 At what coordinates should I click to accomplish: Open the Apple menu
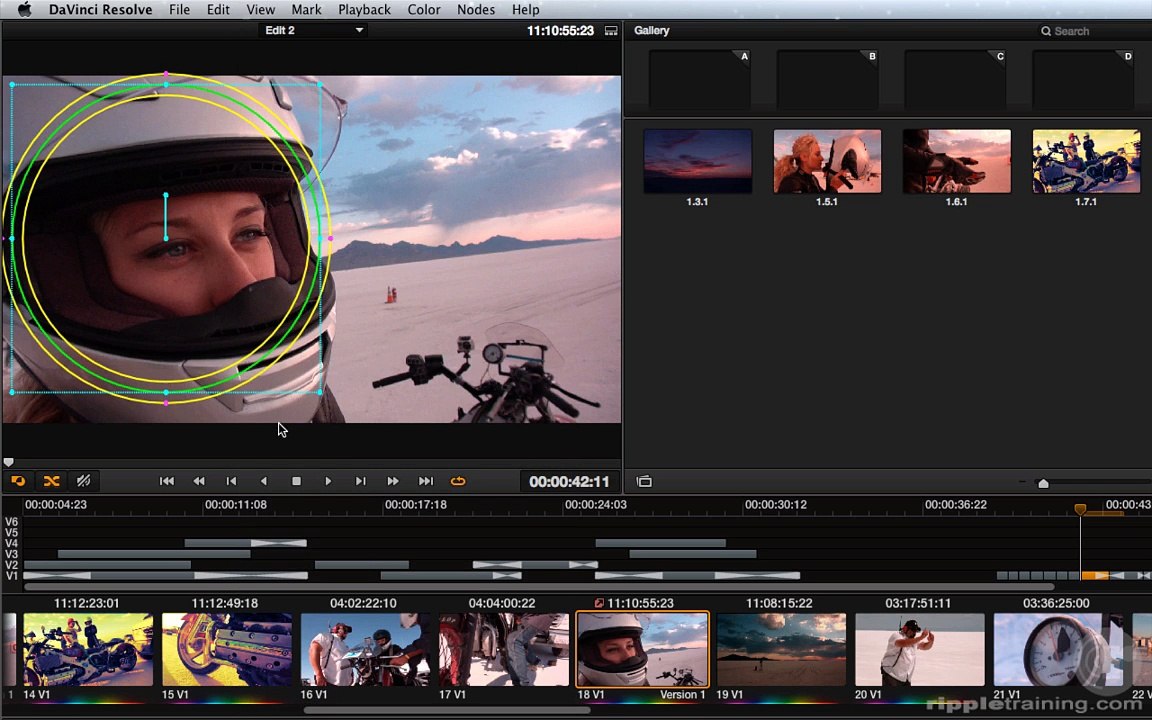pos(24,10)
